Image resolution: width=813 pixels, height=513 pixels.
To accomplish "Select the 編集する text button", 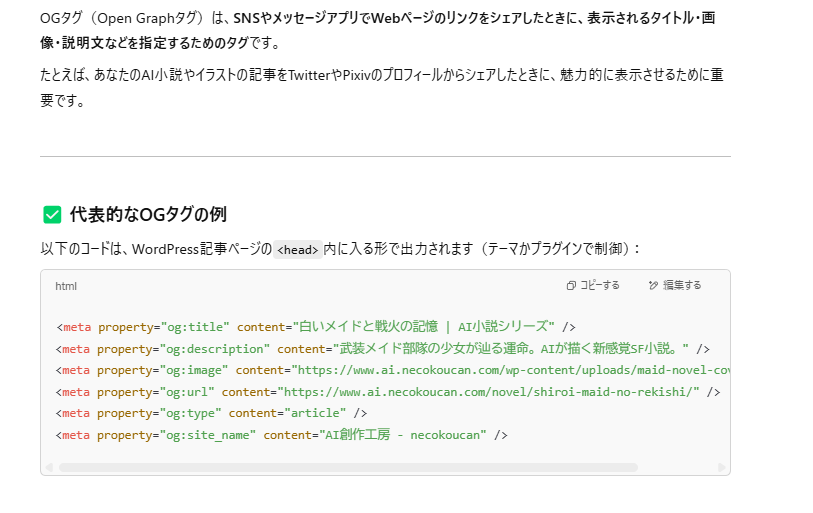I will pyautogui.click(x=675, y=285).
